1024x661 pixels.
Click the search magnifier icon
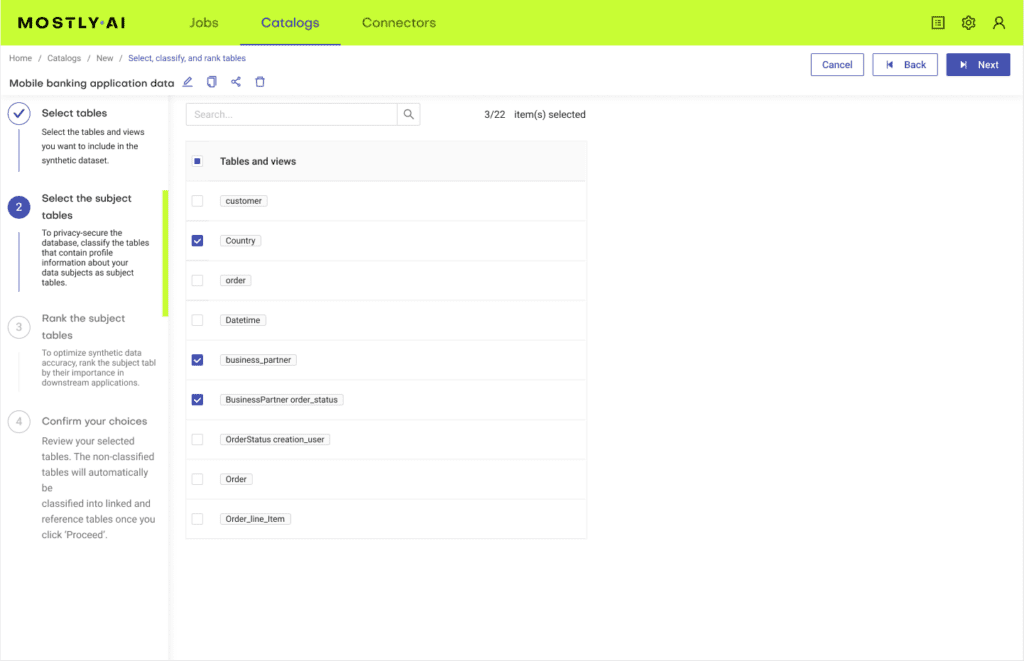(x=408, y=115)
